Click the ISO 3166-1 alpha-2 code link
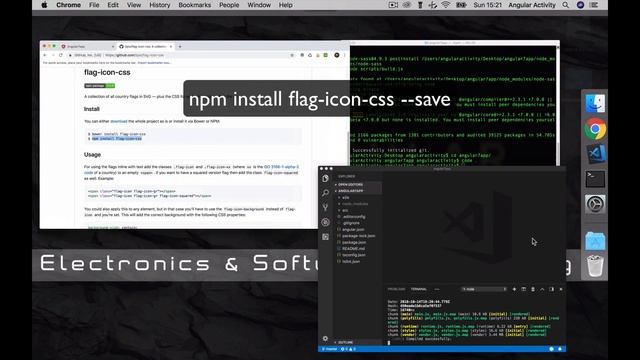The width and height of the screenshot is (640, 360). (281, 167)
